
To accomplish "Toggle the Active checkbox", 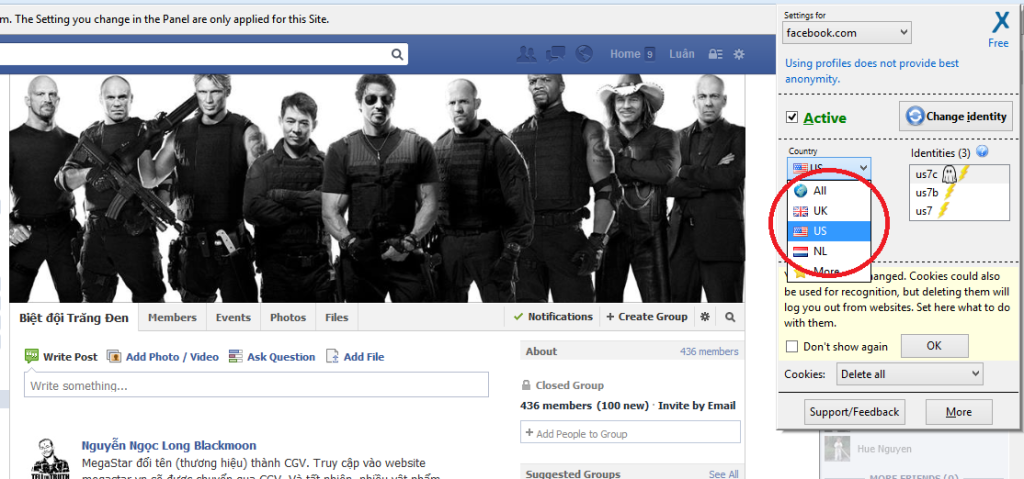I will point(792,117).
